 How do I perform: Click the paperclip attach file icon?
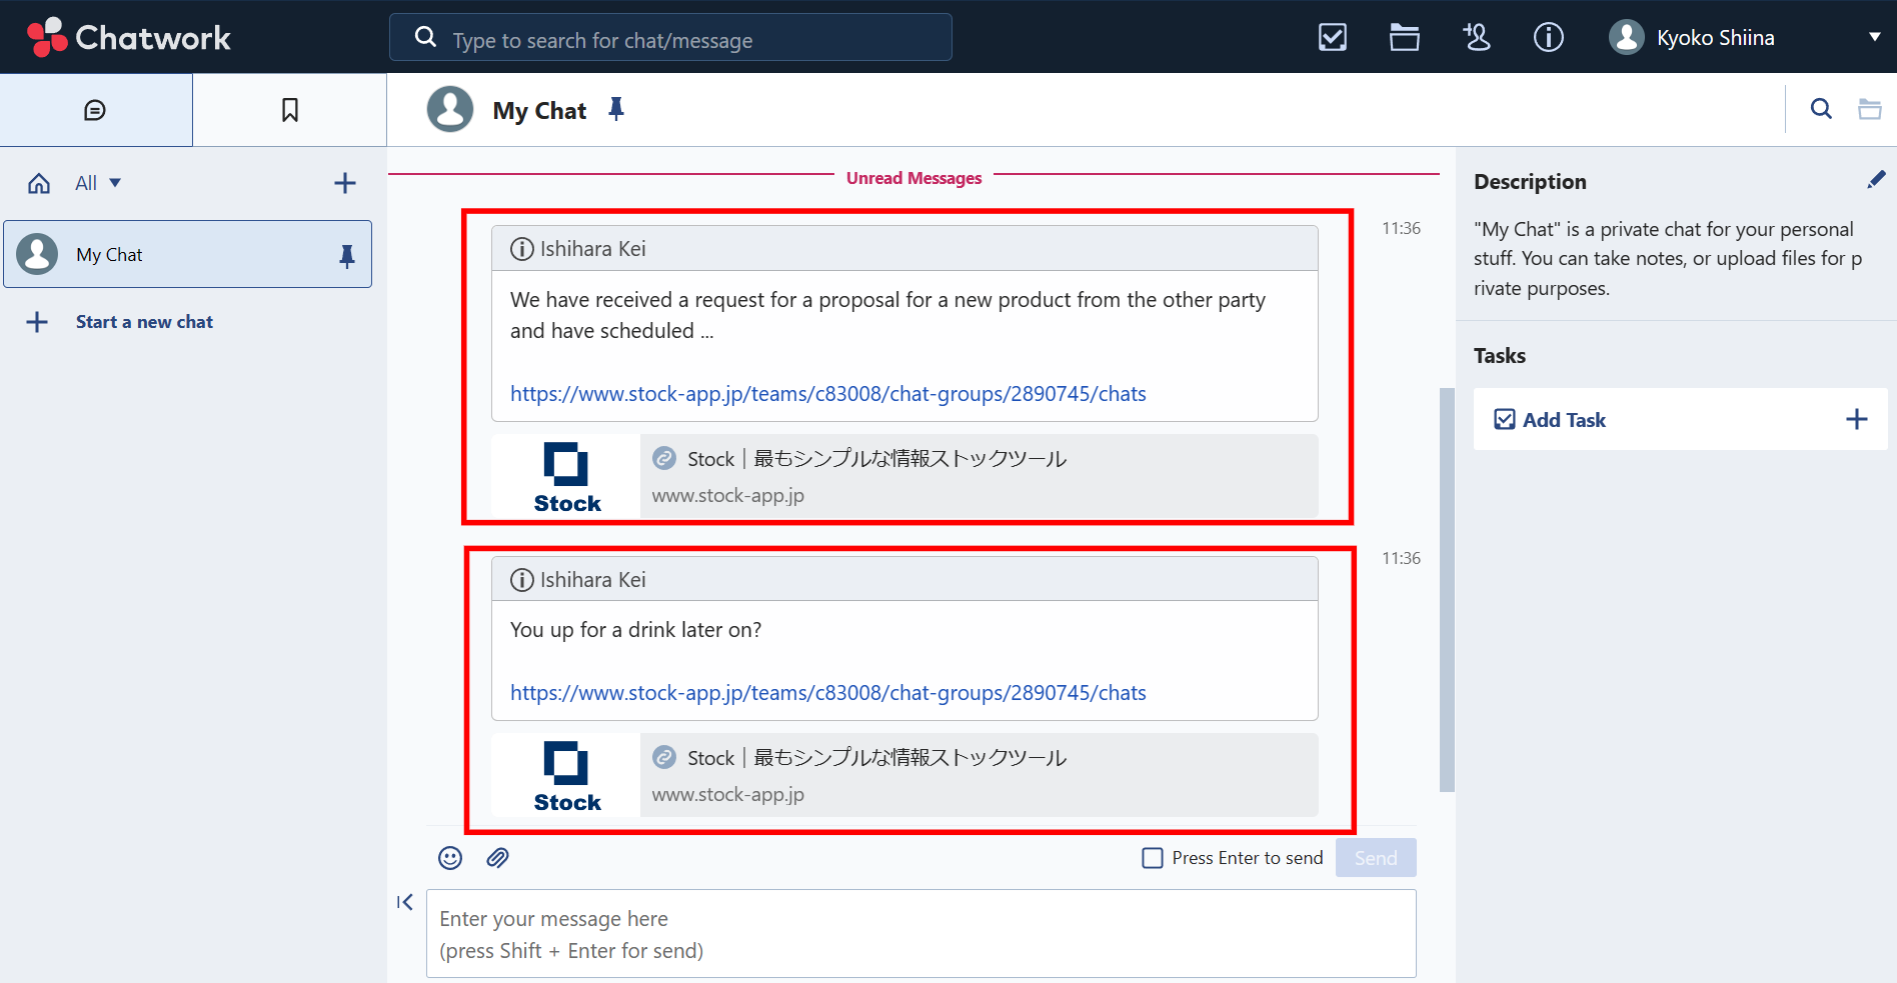[x=498, y=858]
